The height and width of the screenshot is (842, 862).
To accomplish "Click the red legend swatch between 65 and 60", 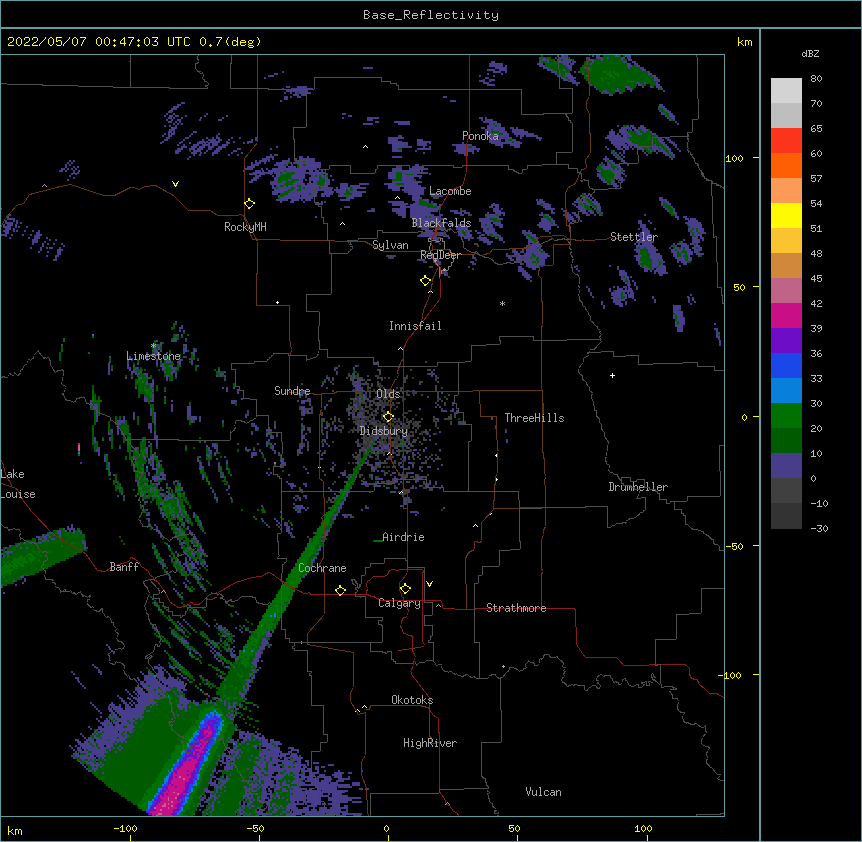I will [786, 141].
